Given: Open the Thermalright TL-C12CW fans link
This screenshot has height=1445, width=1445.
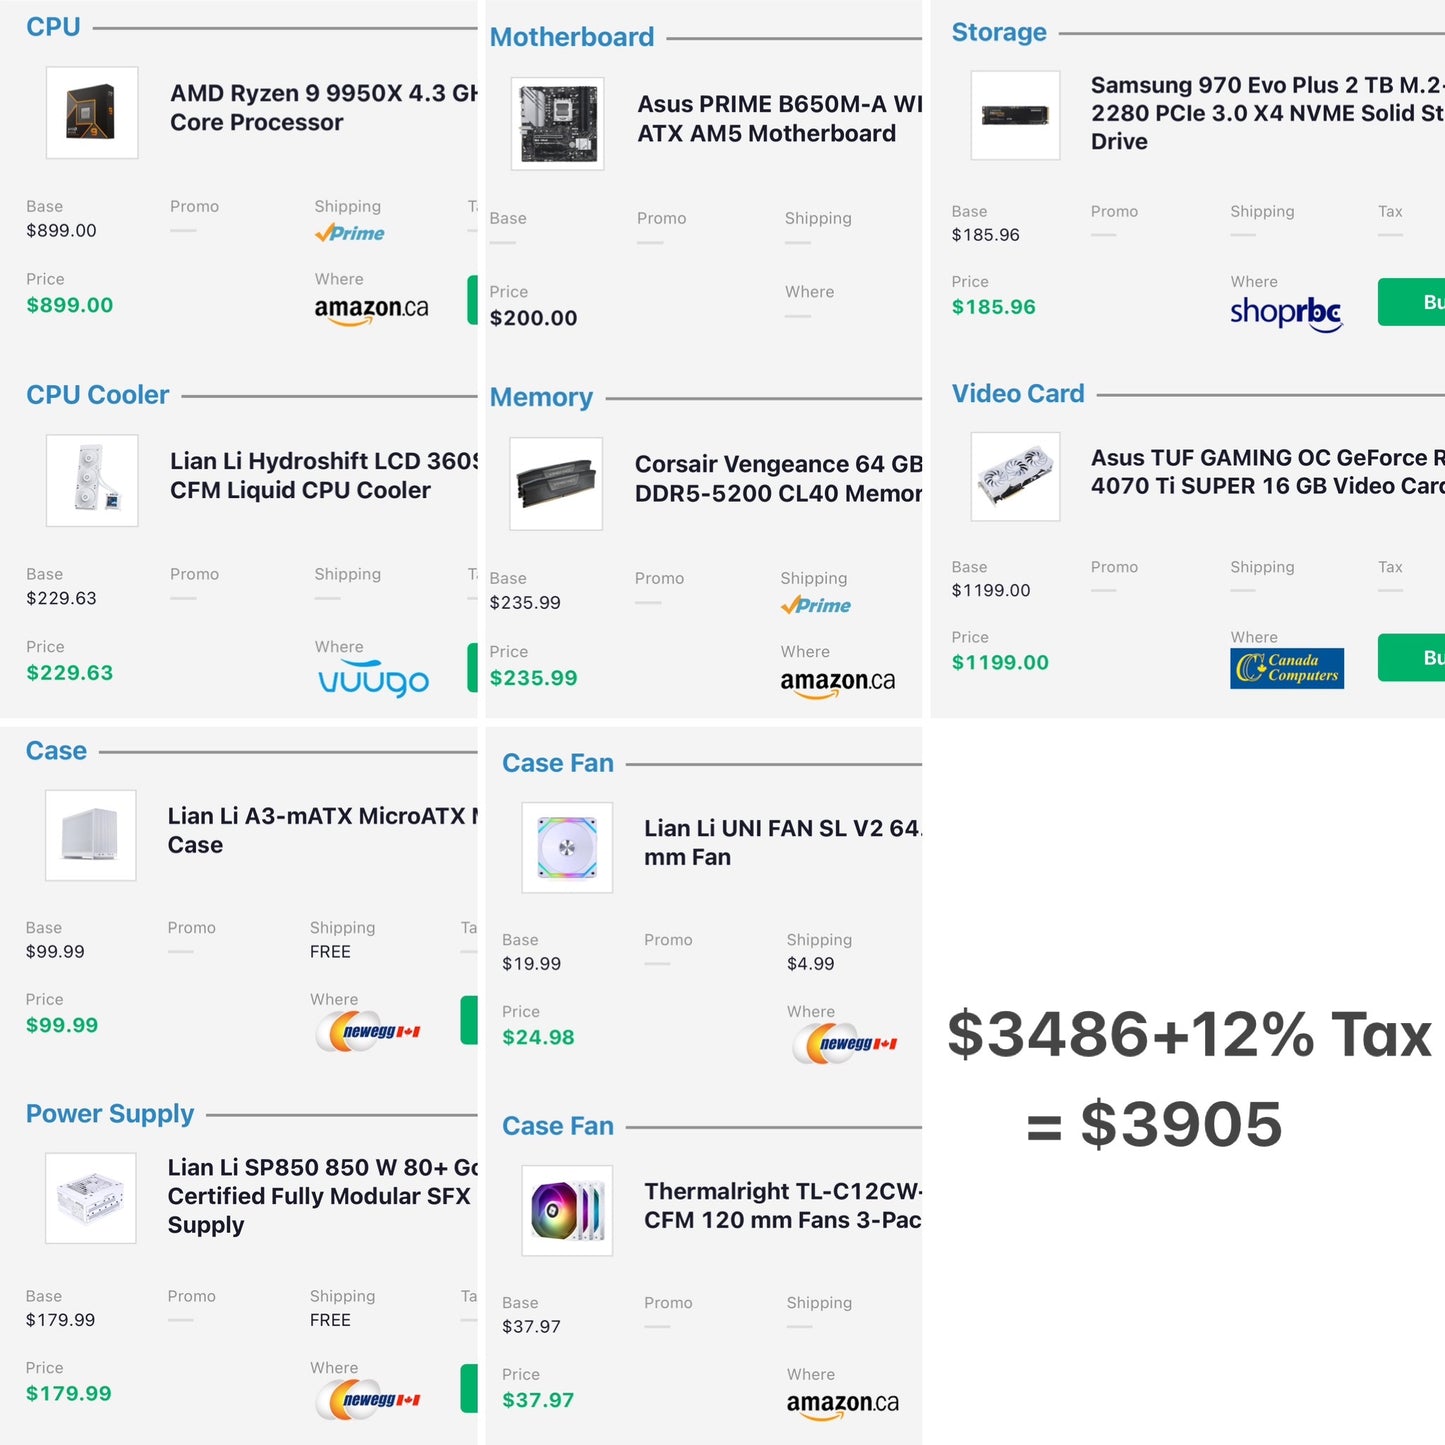Looking at the screenshot, I should [782, 1205].
